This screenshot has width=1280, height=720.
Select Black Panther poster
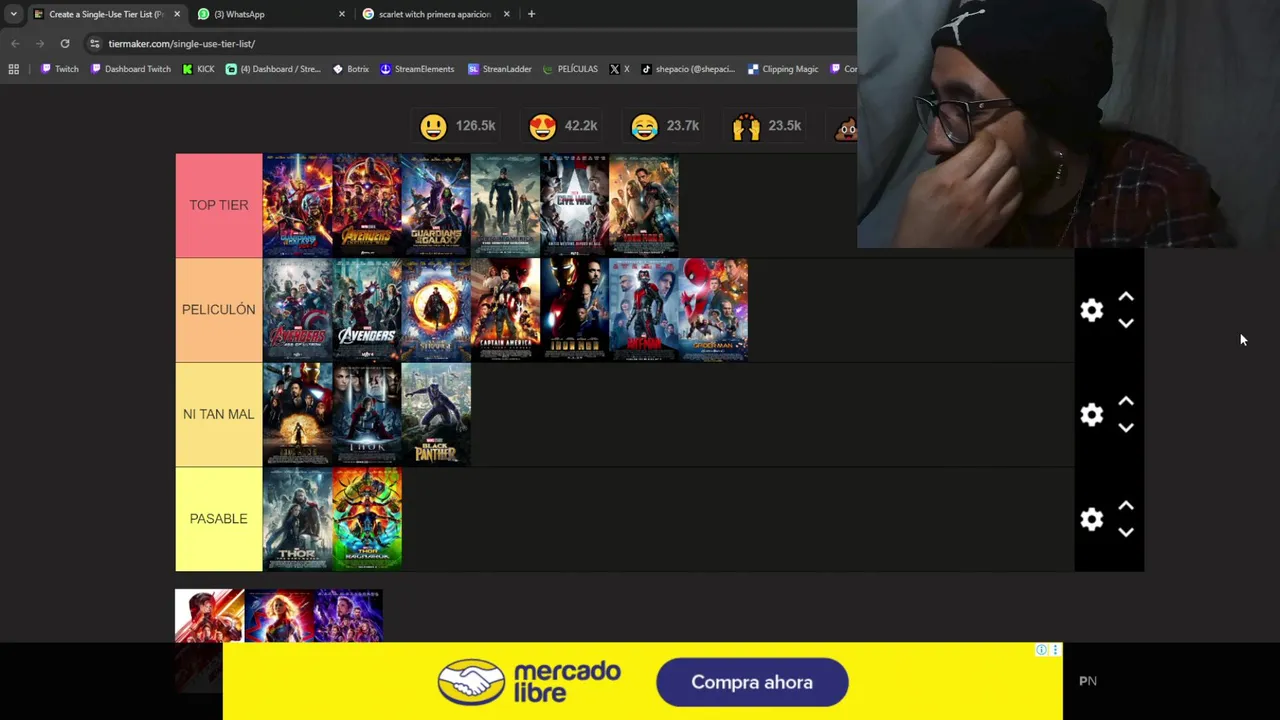(x=436, y=414)
